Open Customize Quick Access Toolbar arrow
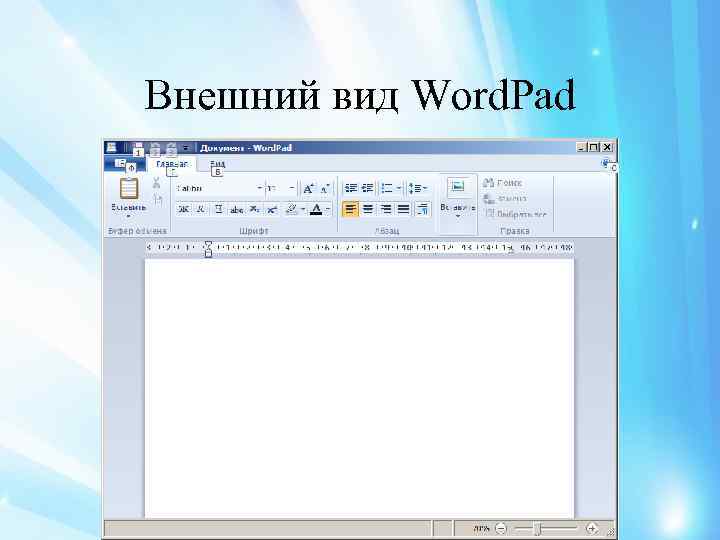The height and width of the screenshot is (540, 720). coord(186,148)
